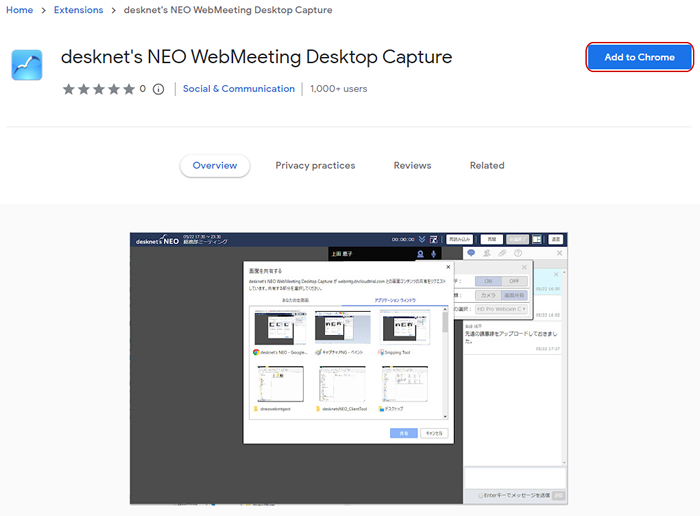Click the '1,000+ users' text

click(339, 89)
